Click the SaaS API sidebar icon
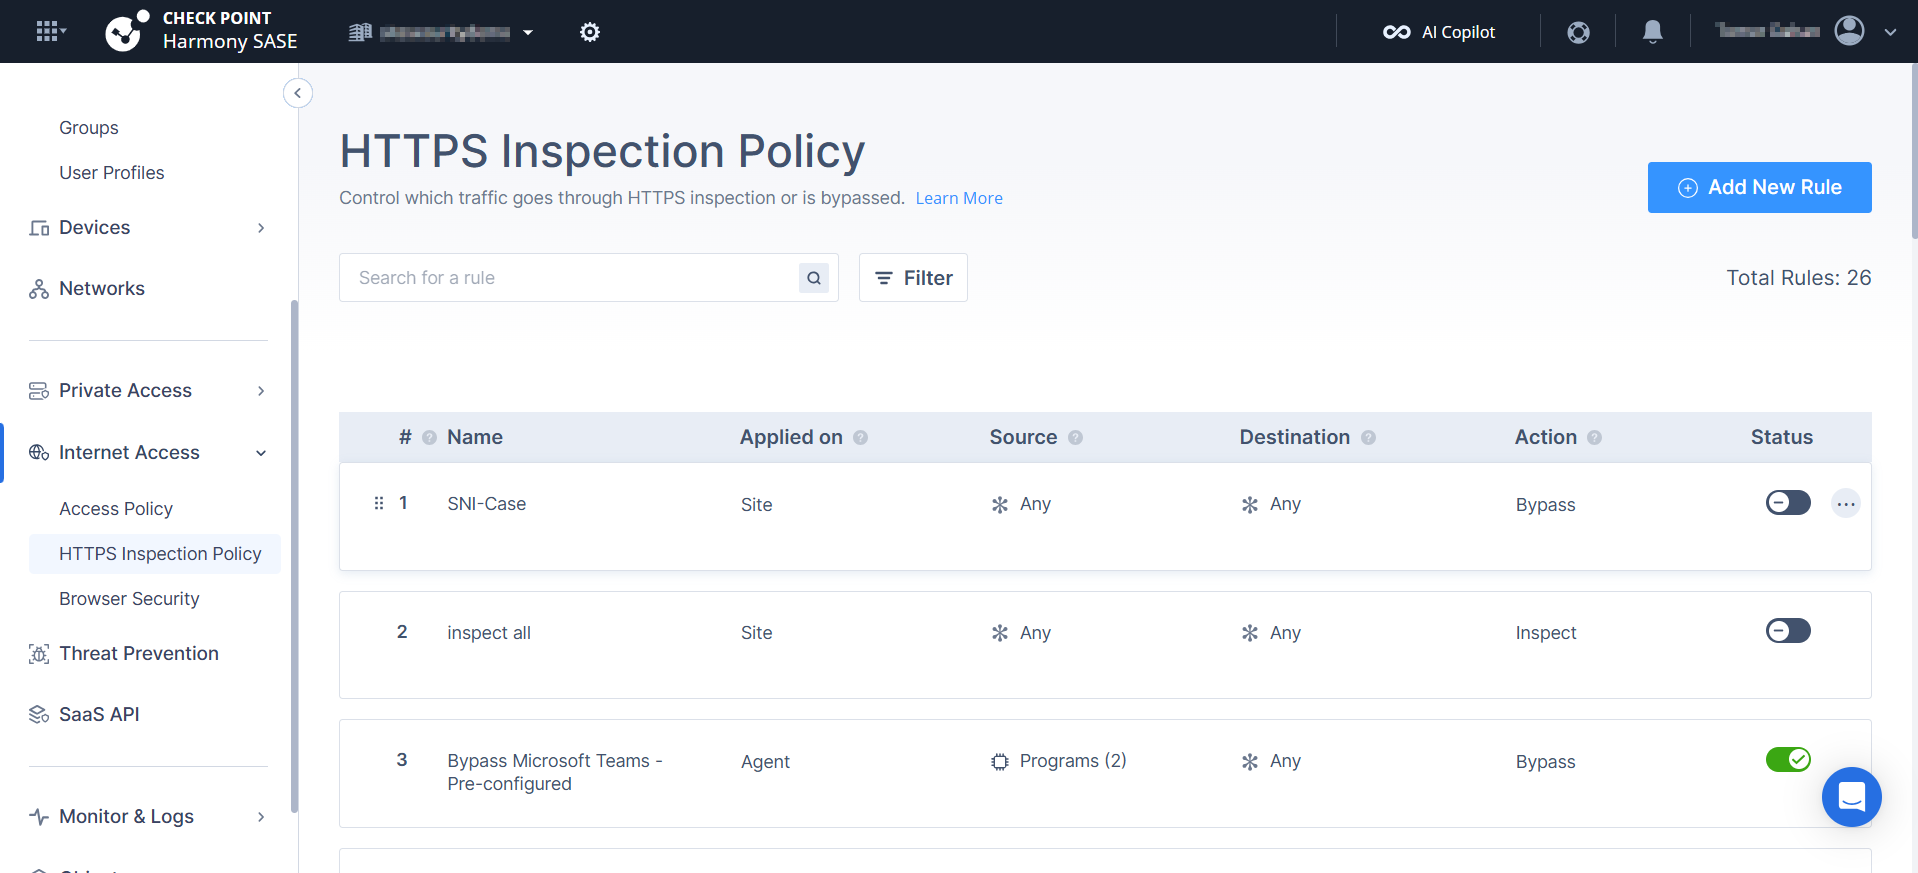The width and height of the screenshot is (1918, 873). click(x=39, y=715)
